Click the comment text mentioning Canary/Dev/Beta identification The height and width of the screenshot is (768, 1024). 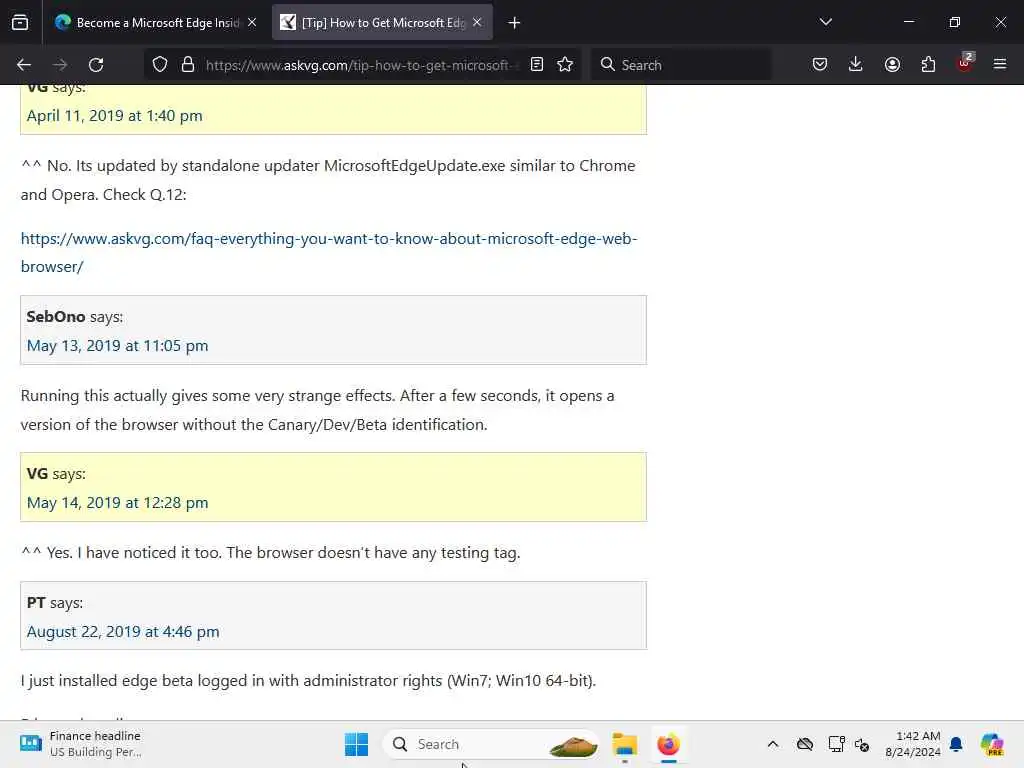(x=317, y=410)
